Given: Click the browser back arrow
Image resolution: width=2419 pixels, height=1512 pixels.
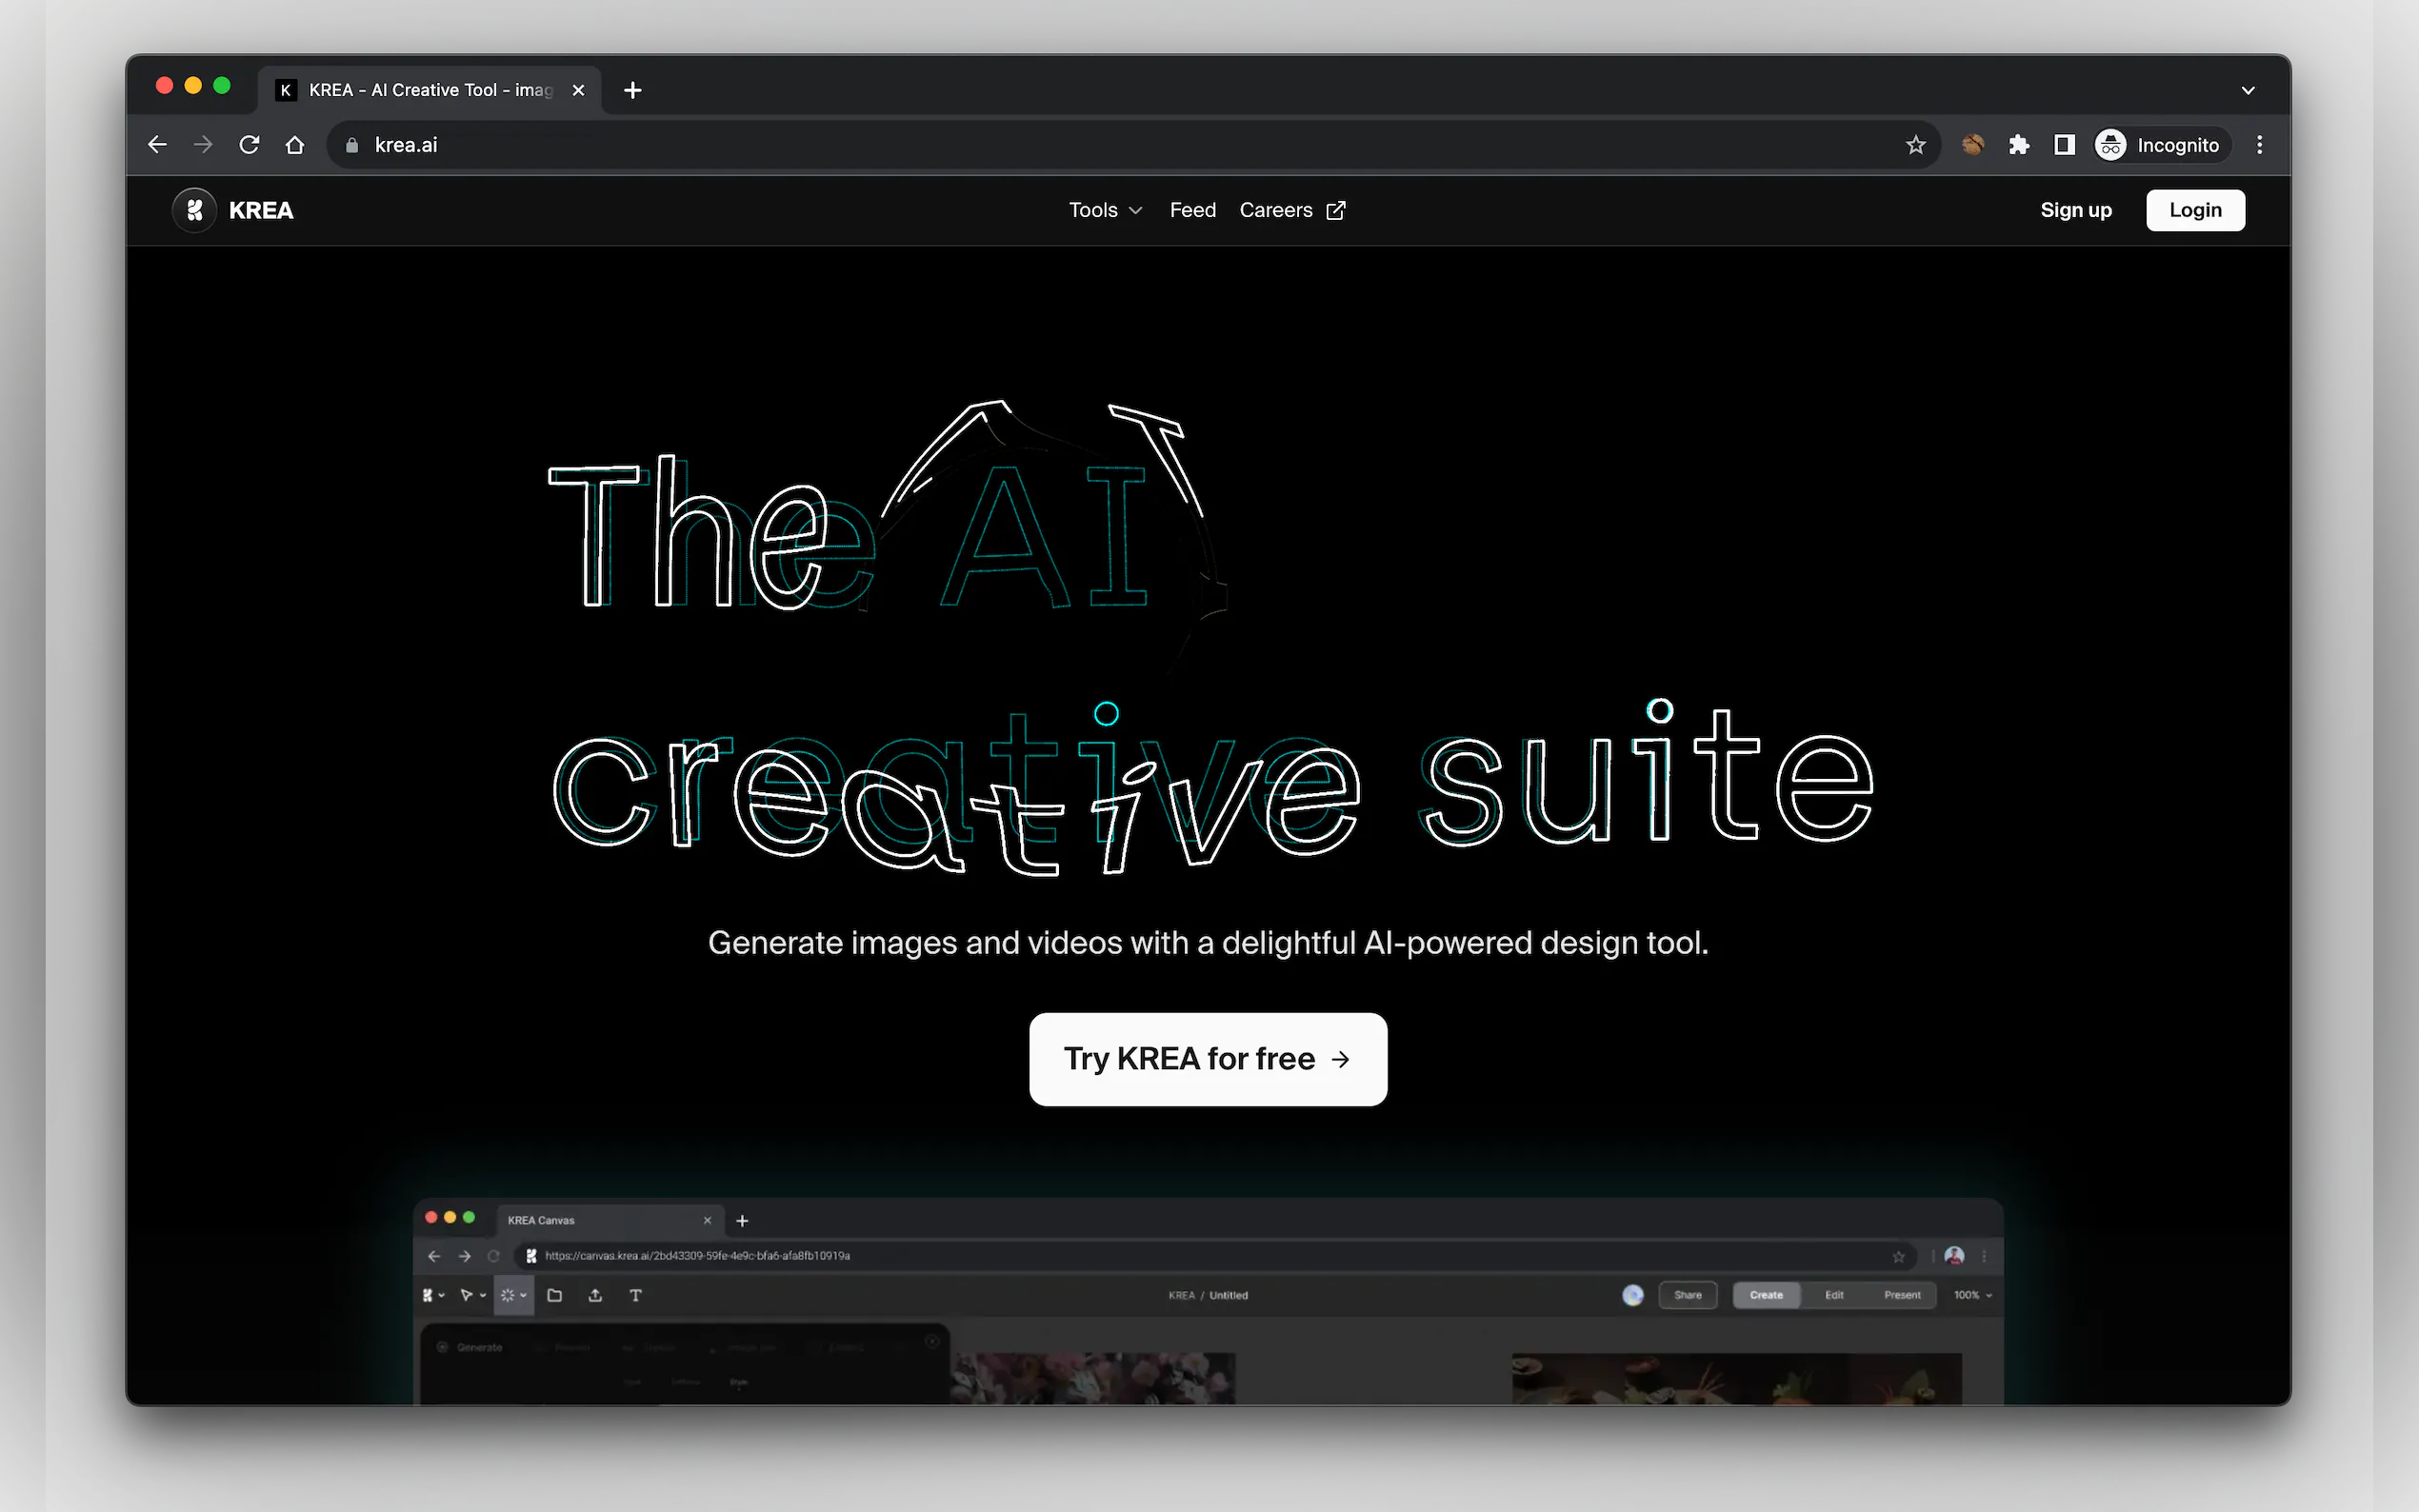Looking at the screenshot, I should 157,145.
